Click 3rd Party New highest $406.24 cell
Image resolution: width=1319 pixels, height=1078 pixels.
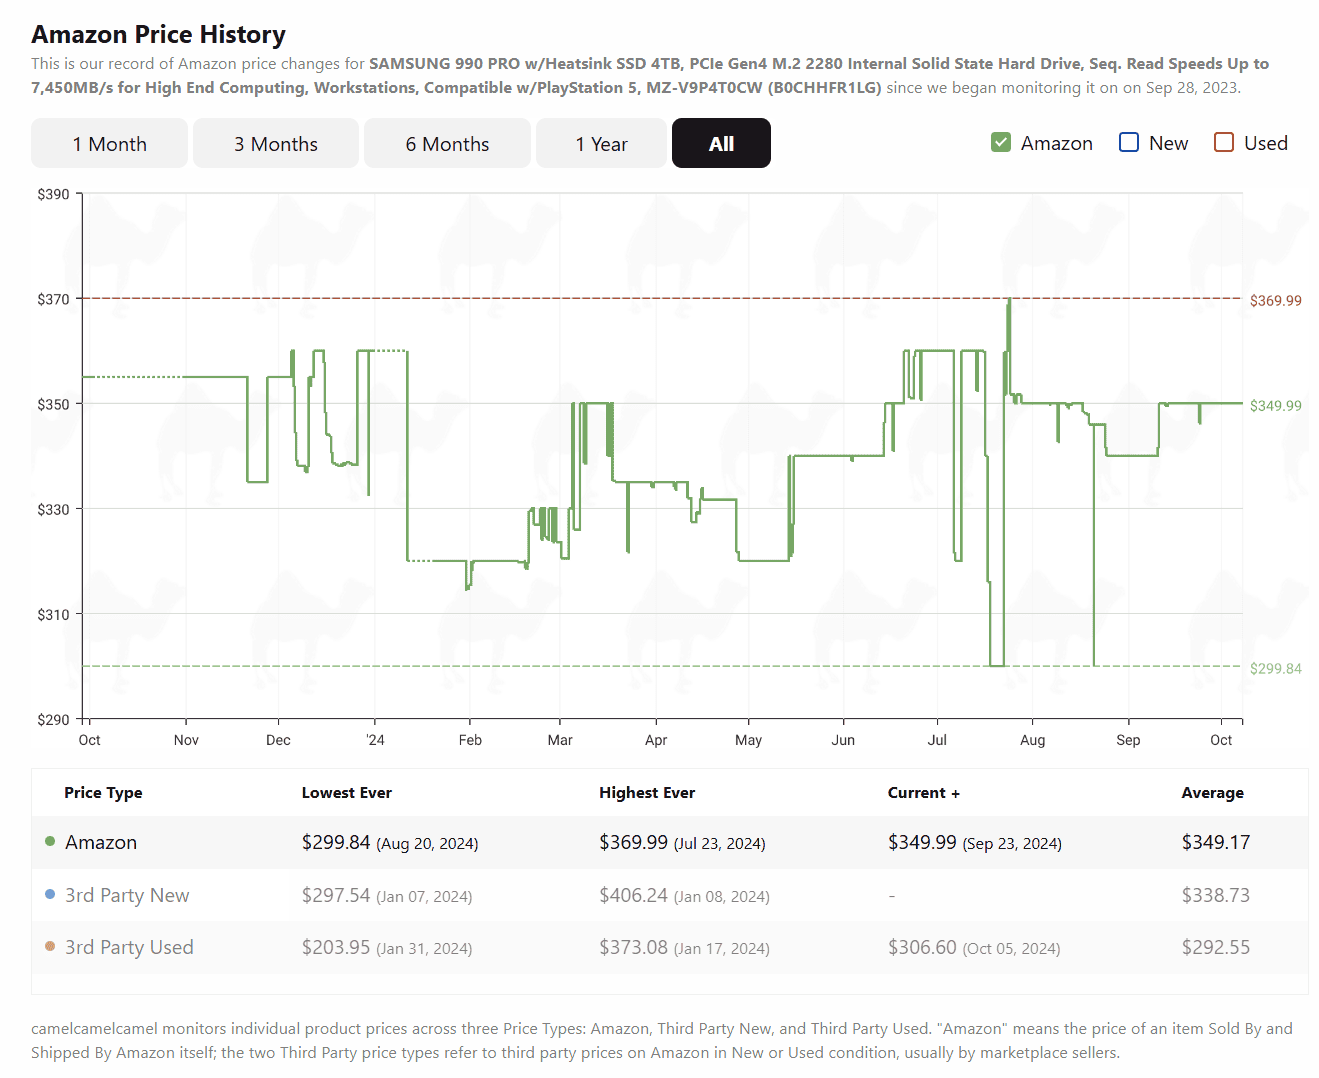pos(684,895)
